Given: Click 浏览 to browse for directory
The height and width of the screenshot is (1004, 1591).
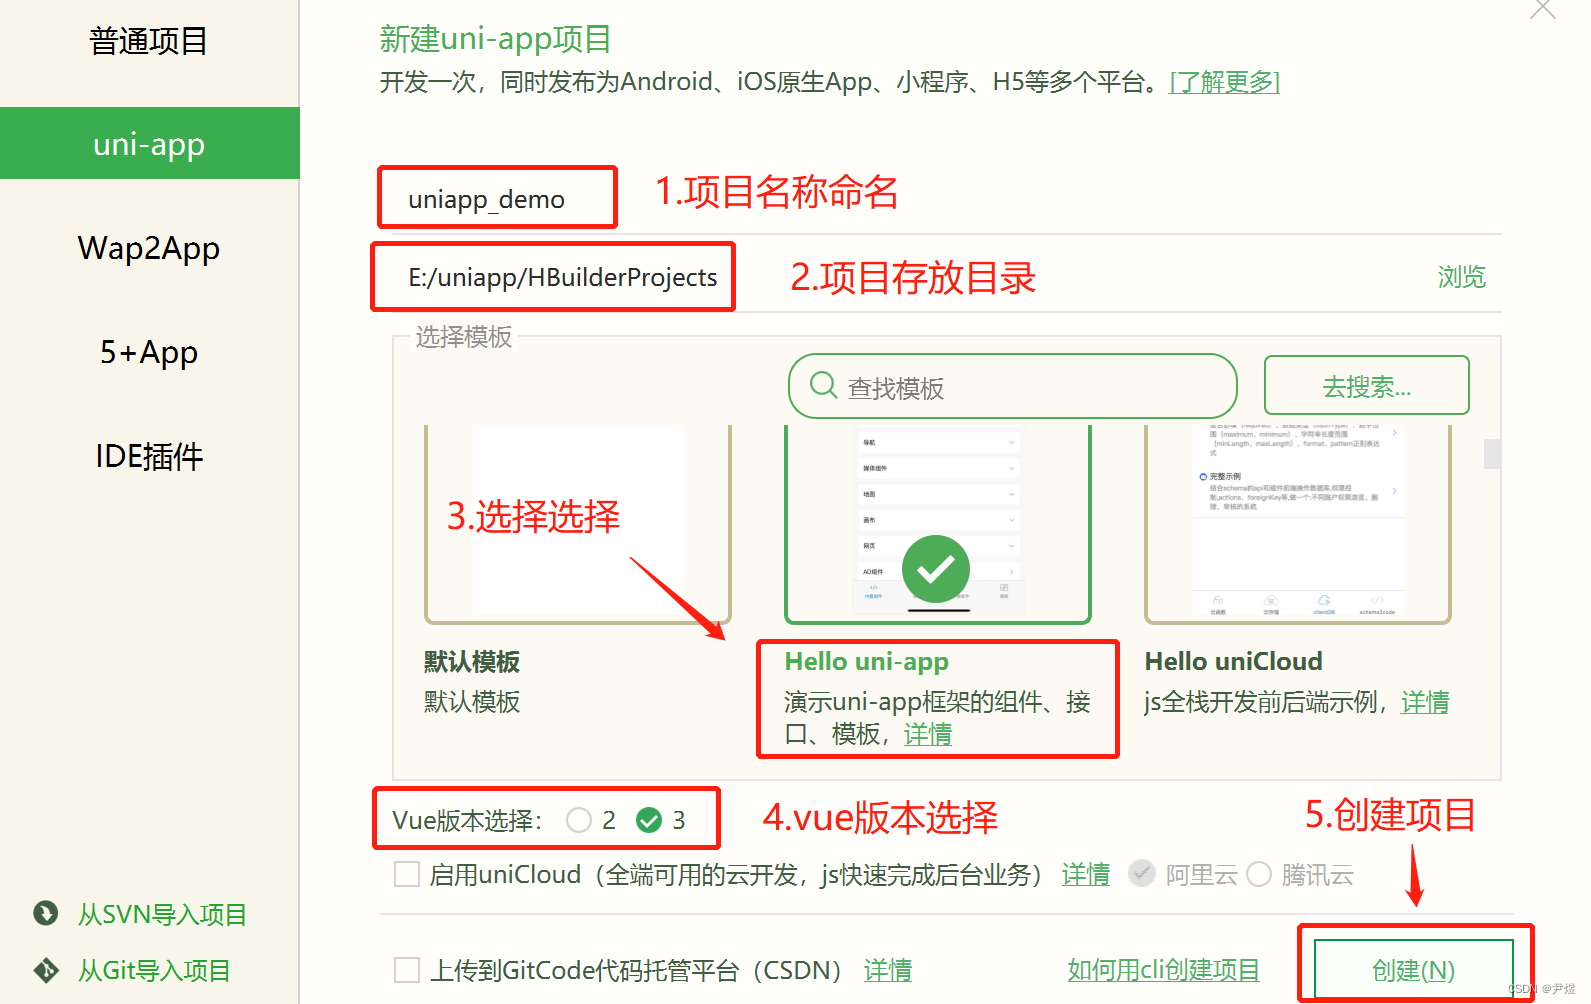Looking at the screenshot, I should (x=1461, y=277).
